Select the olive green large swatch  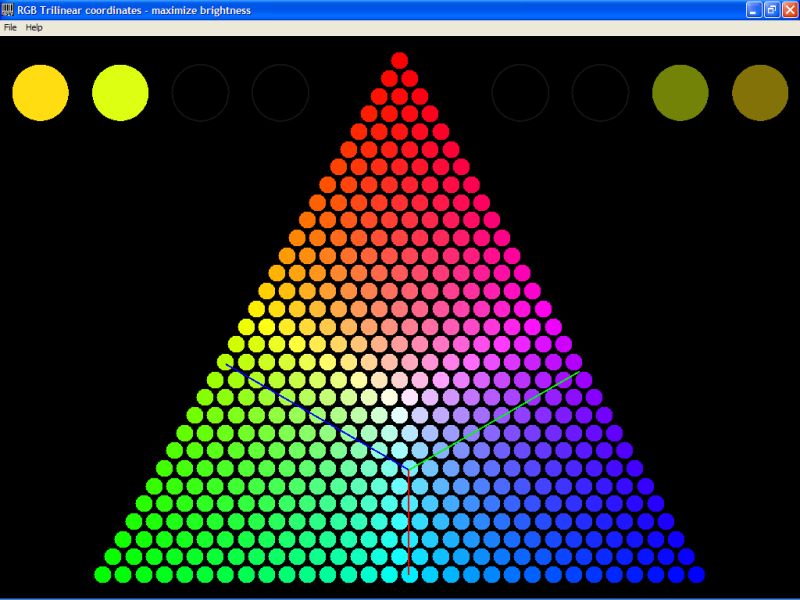click(x=680, y=93)
